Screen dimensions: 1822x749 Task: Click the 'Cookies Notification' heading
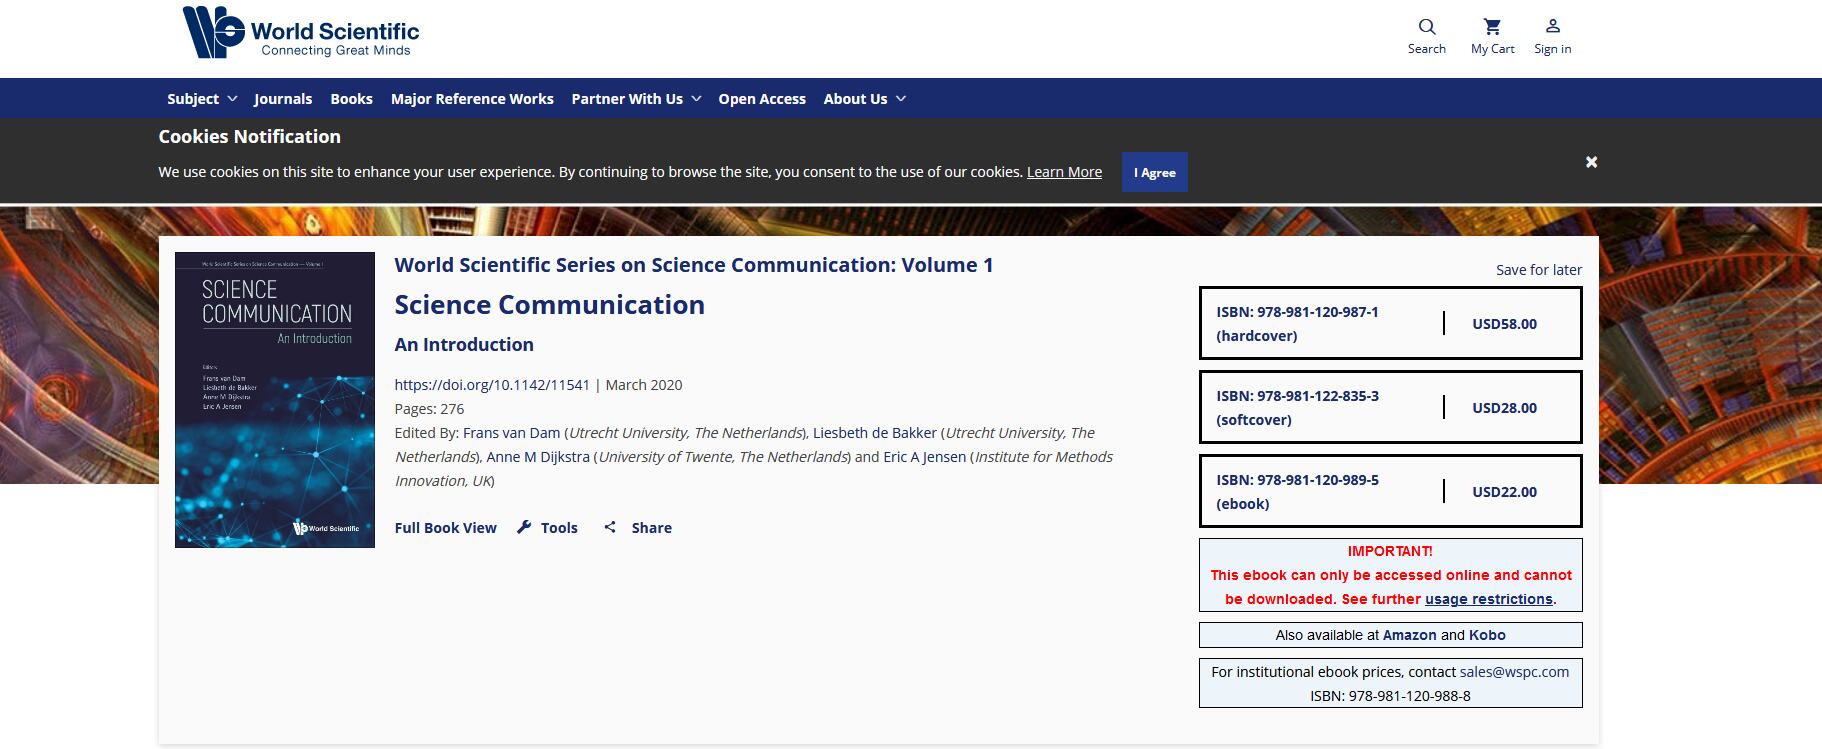pyautogui.click(x=249, y=137)
